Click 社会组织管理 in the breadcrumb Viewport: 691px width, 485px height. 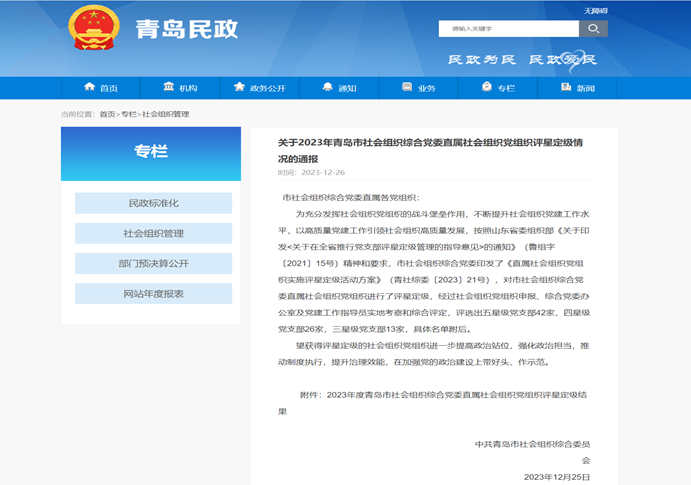click(x=166, y=114)
